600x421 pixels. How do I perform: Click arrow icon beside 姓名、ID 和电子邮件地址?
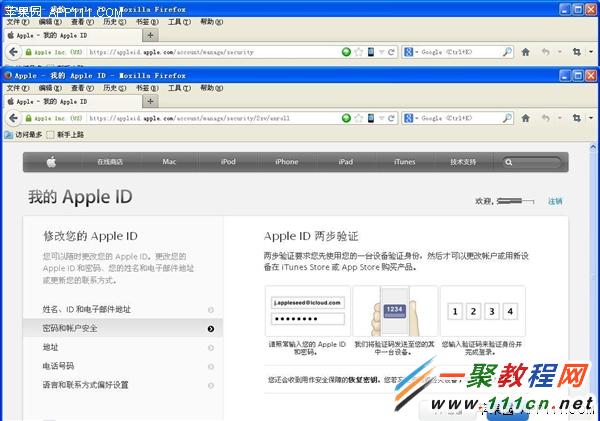(x=211, y=310)
